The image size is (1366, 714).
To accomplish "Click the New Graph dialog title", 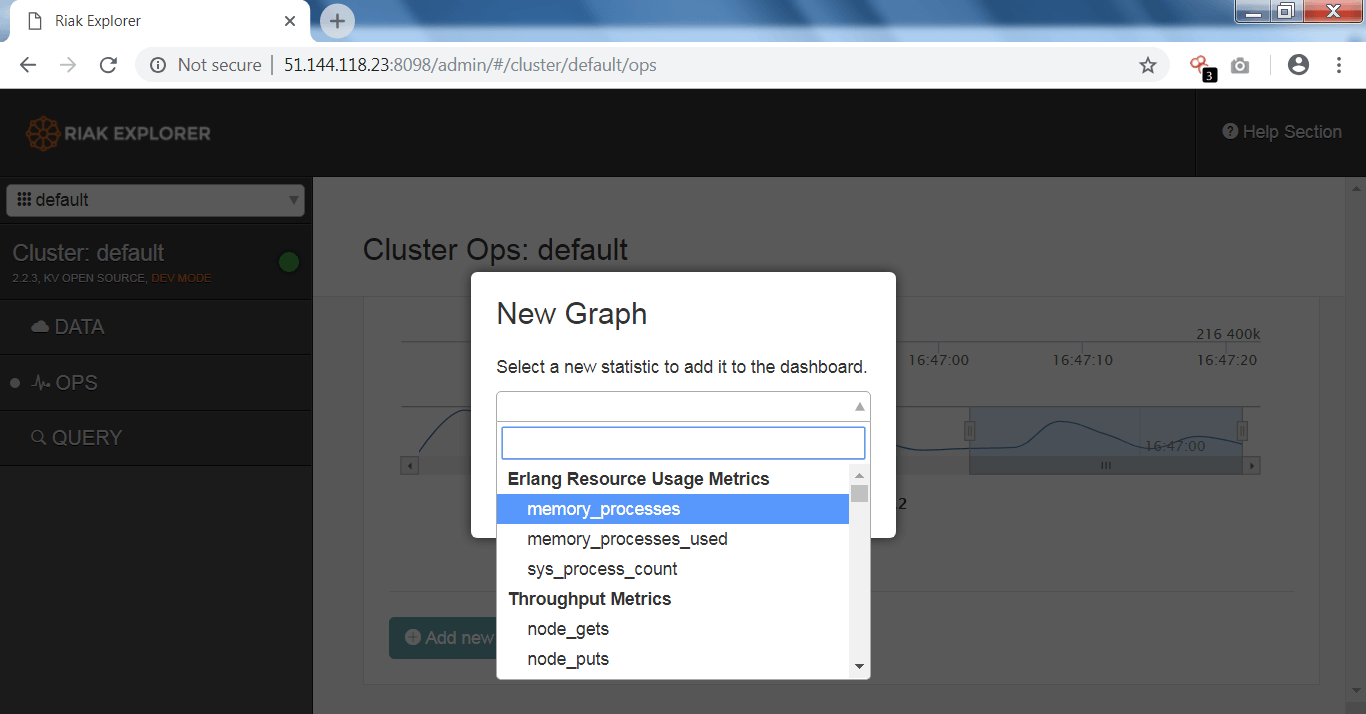I will click(x=572, y=314).
